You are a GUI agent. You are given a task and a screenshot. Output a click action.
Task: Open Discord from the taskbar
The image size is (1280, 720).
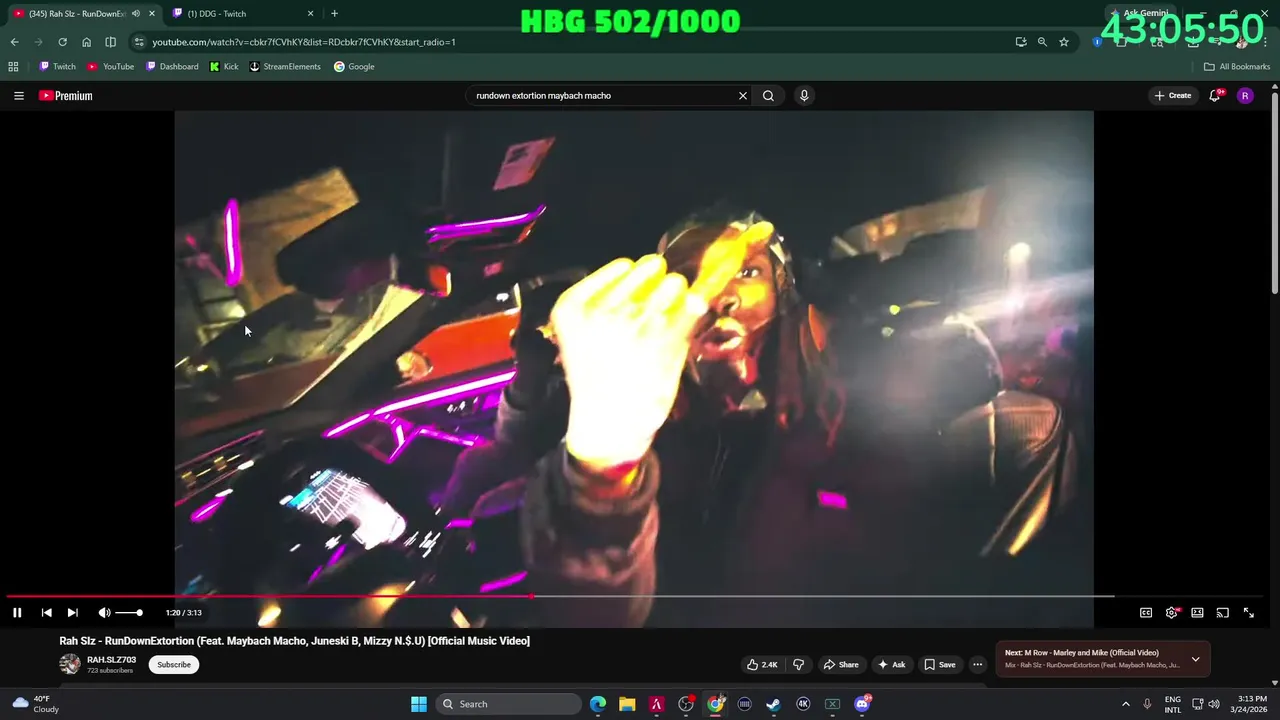pos(862,704)
